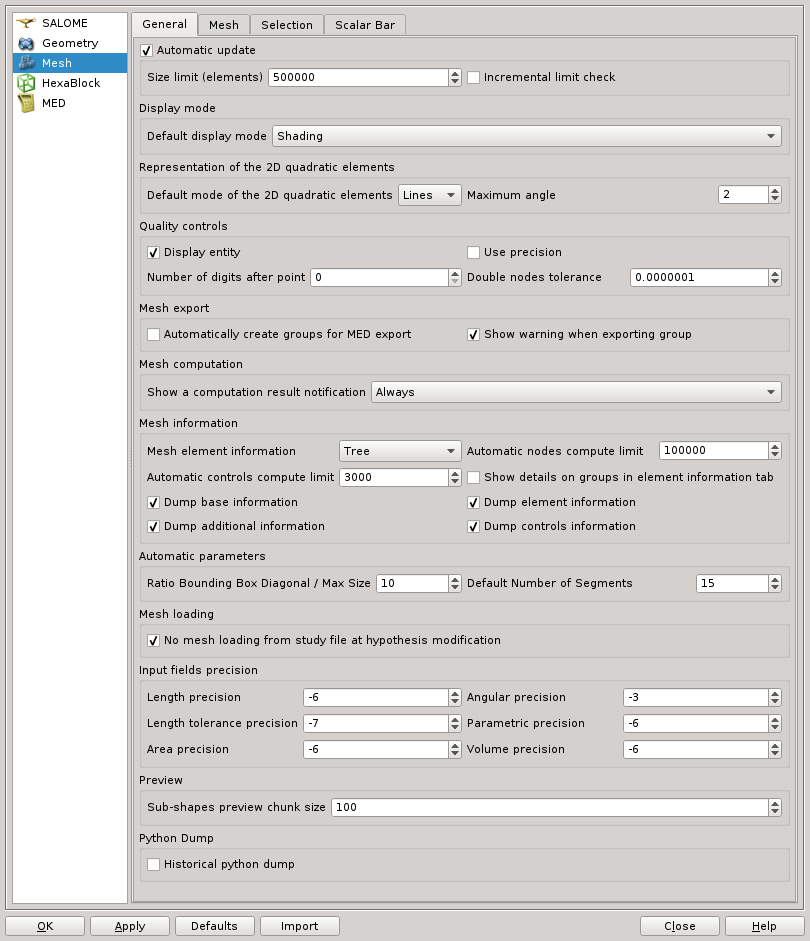Screen dimensions: 810x941
Task: Click Double nodes tolerance spinner arrows
Action: click(775, 277)
